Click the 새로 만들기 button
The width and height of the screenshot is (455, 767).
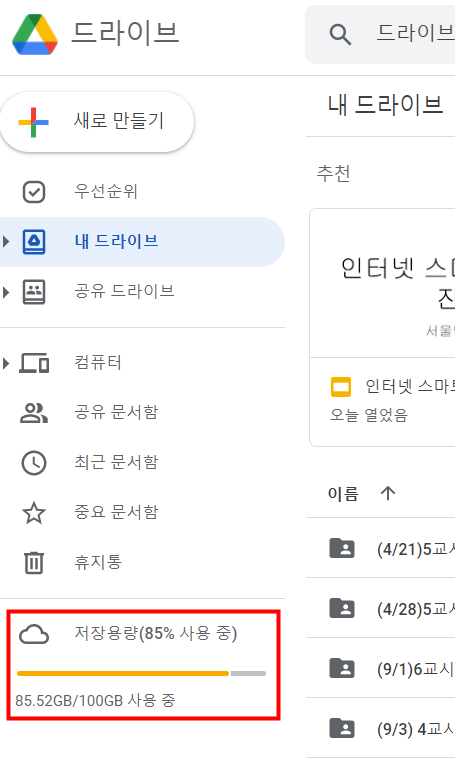97,122
